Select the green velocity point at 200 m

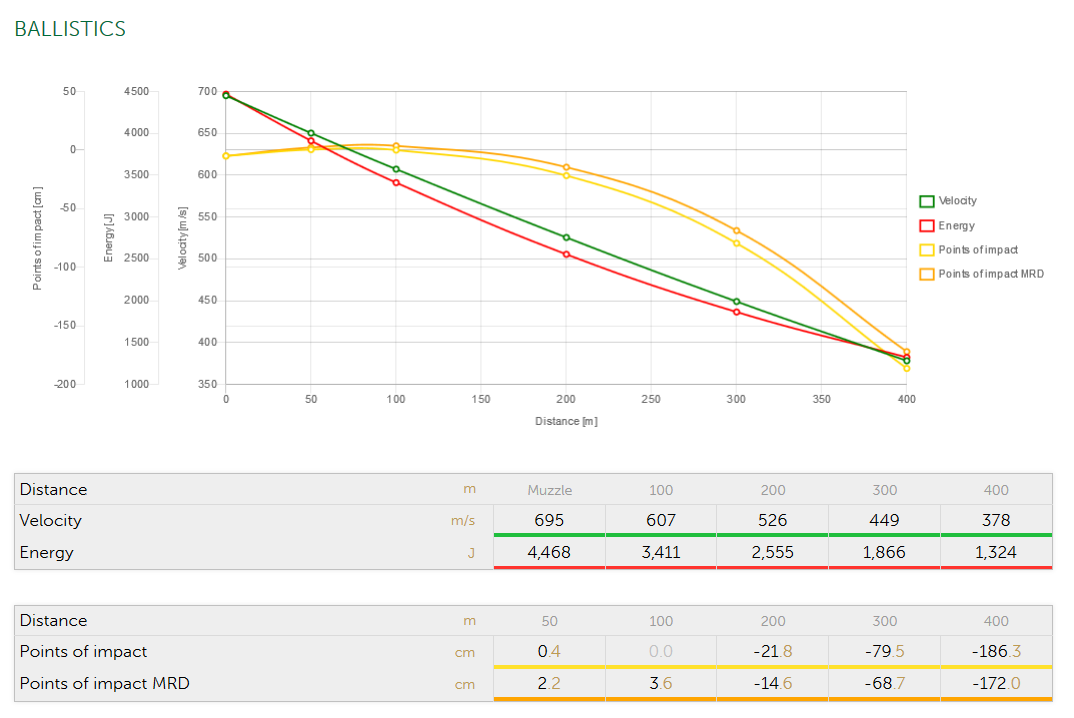566,237
